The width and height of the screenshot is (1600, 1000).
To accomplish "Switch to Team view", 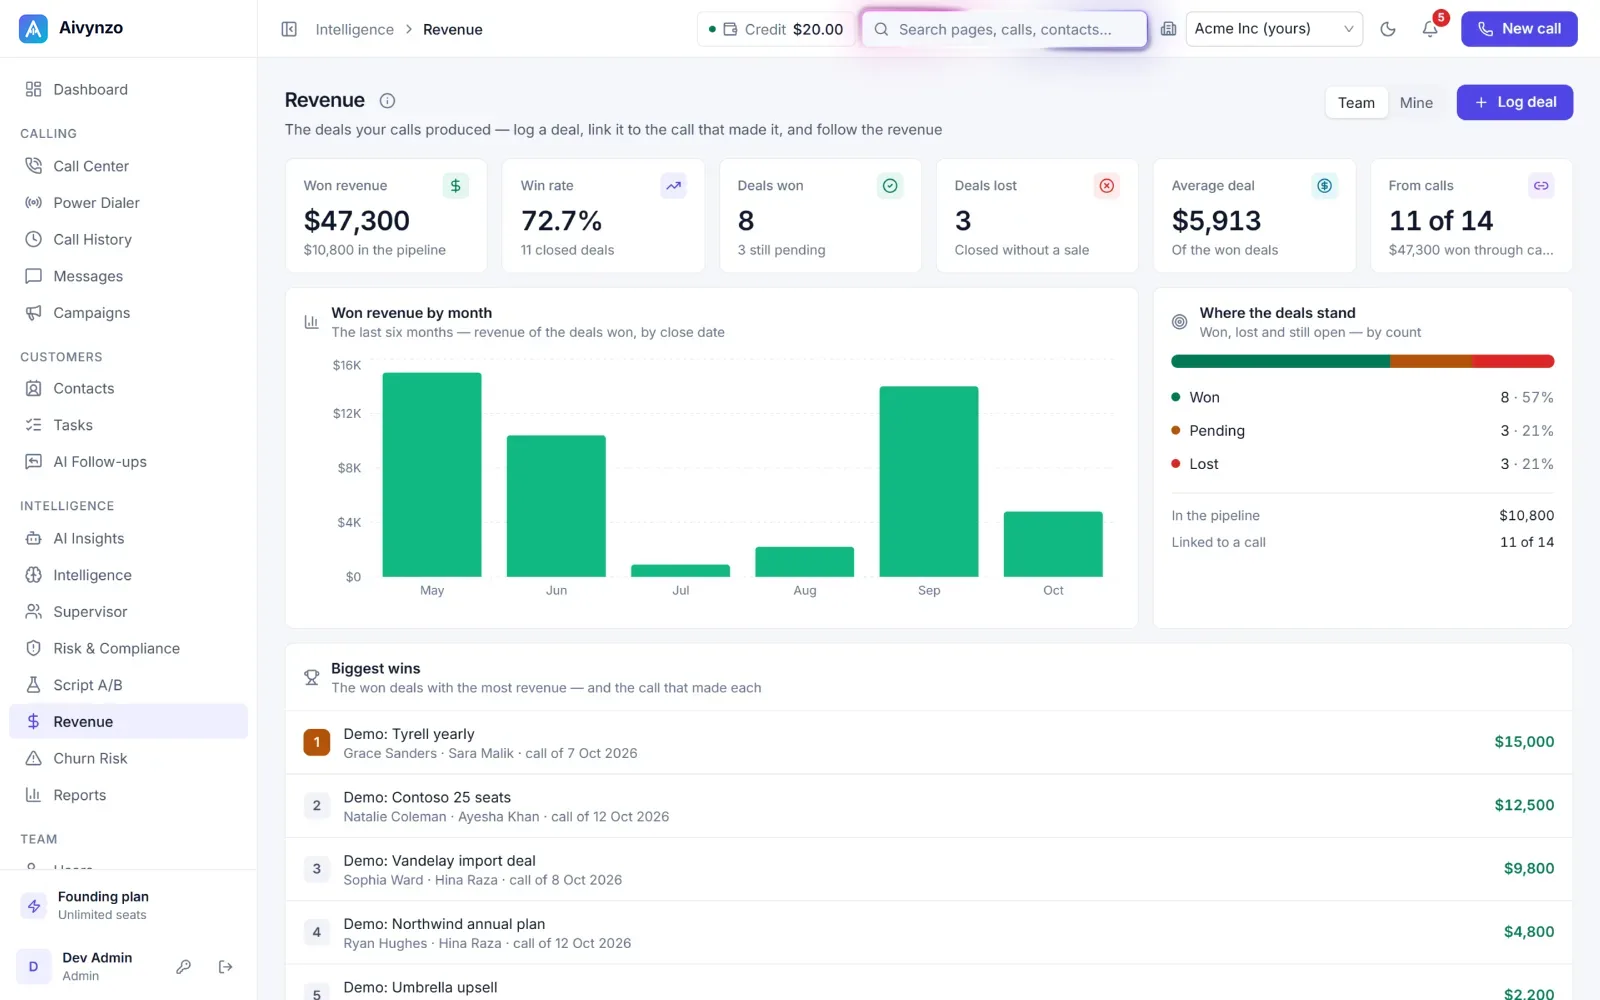I will point(1356,102).
